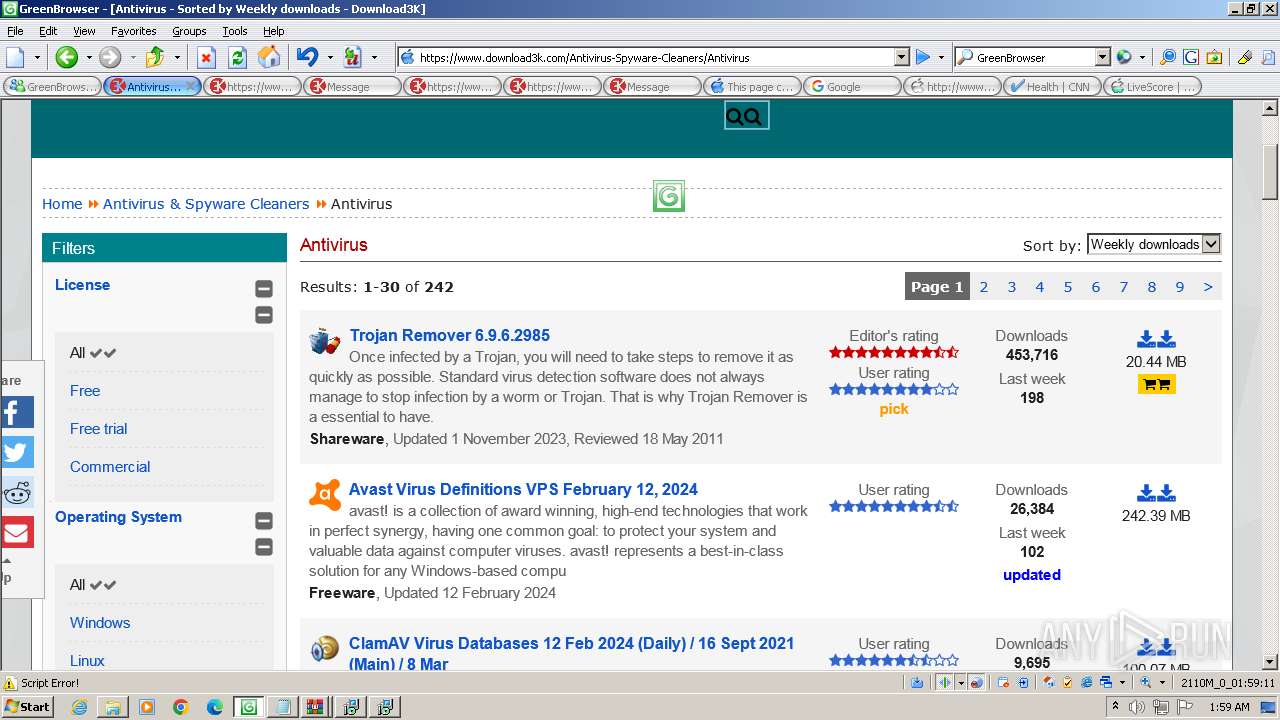Click the Go blue arrow beside address bar
The image size is (1280, 720).
(923, 57)
